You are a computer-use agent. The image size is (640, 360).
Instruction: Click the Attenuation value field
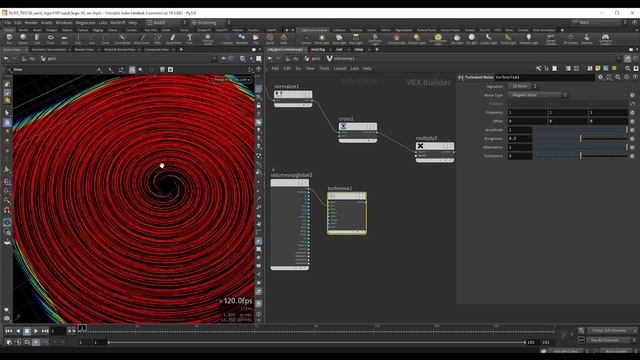tap(520, 147)
